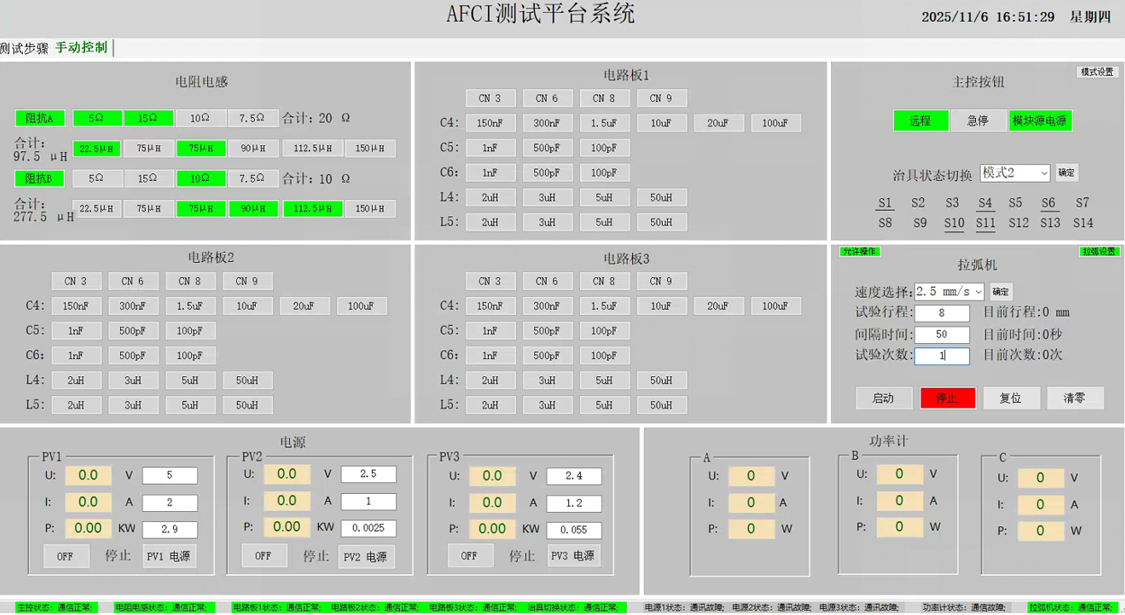1125x615 pixels.
Task: Click the 清零 clear button
Action: [x=1075, y=398]
